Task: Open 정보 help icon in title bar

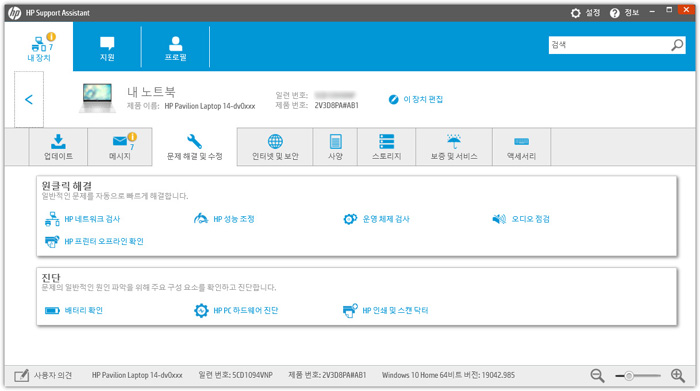Action: [615, 13]
